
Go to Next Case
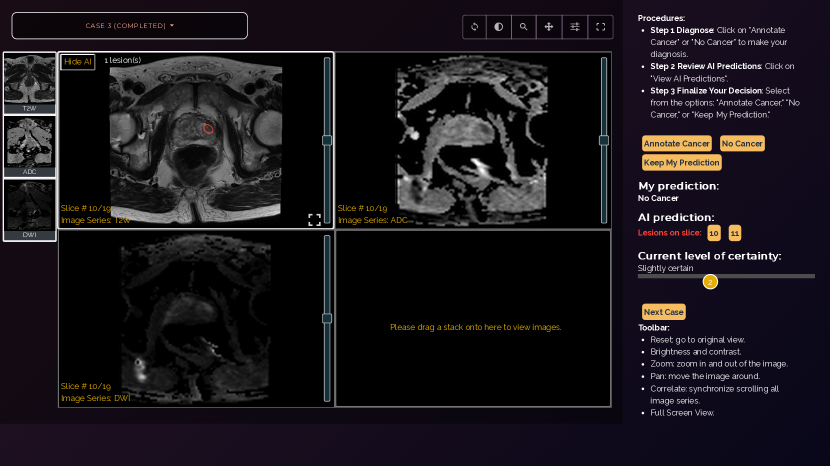click(664, 312)
